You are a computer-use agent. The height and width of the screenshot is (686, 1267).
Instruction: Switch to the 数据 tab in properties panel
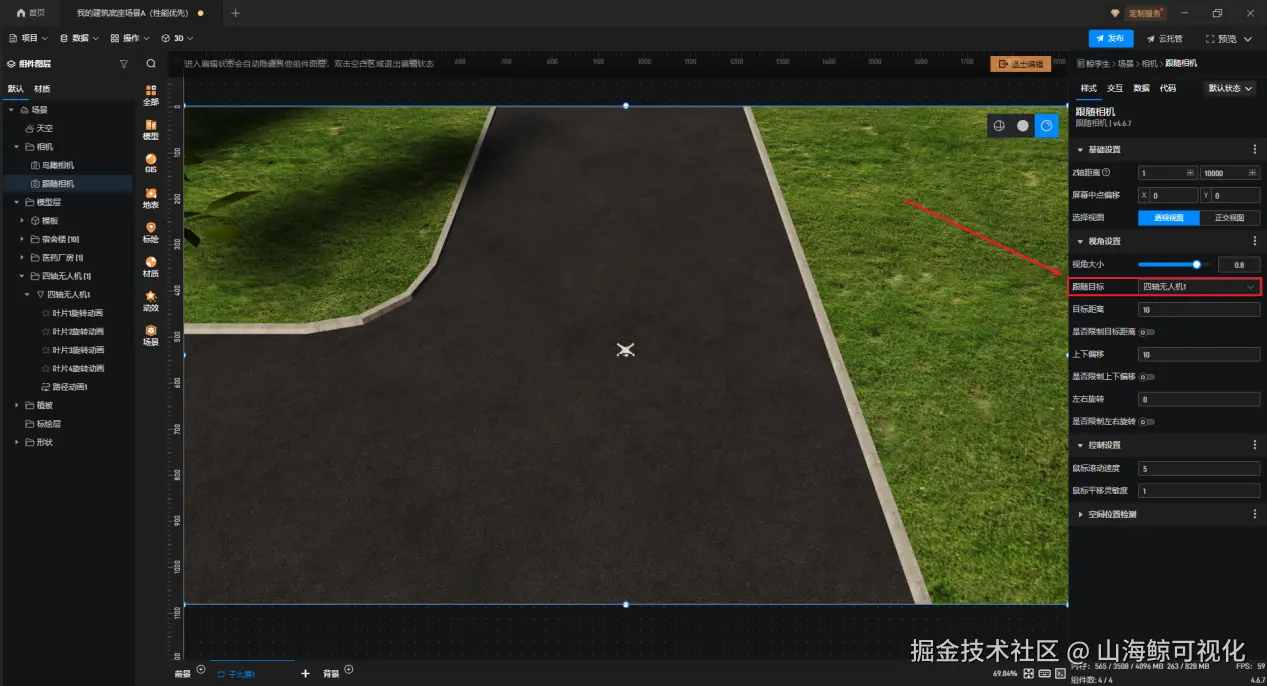tap(1141, 88)
